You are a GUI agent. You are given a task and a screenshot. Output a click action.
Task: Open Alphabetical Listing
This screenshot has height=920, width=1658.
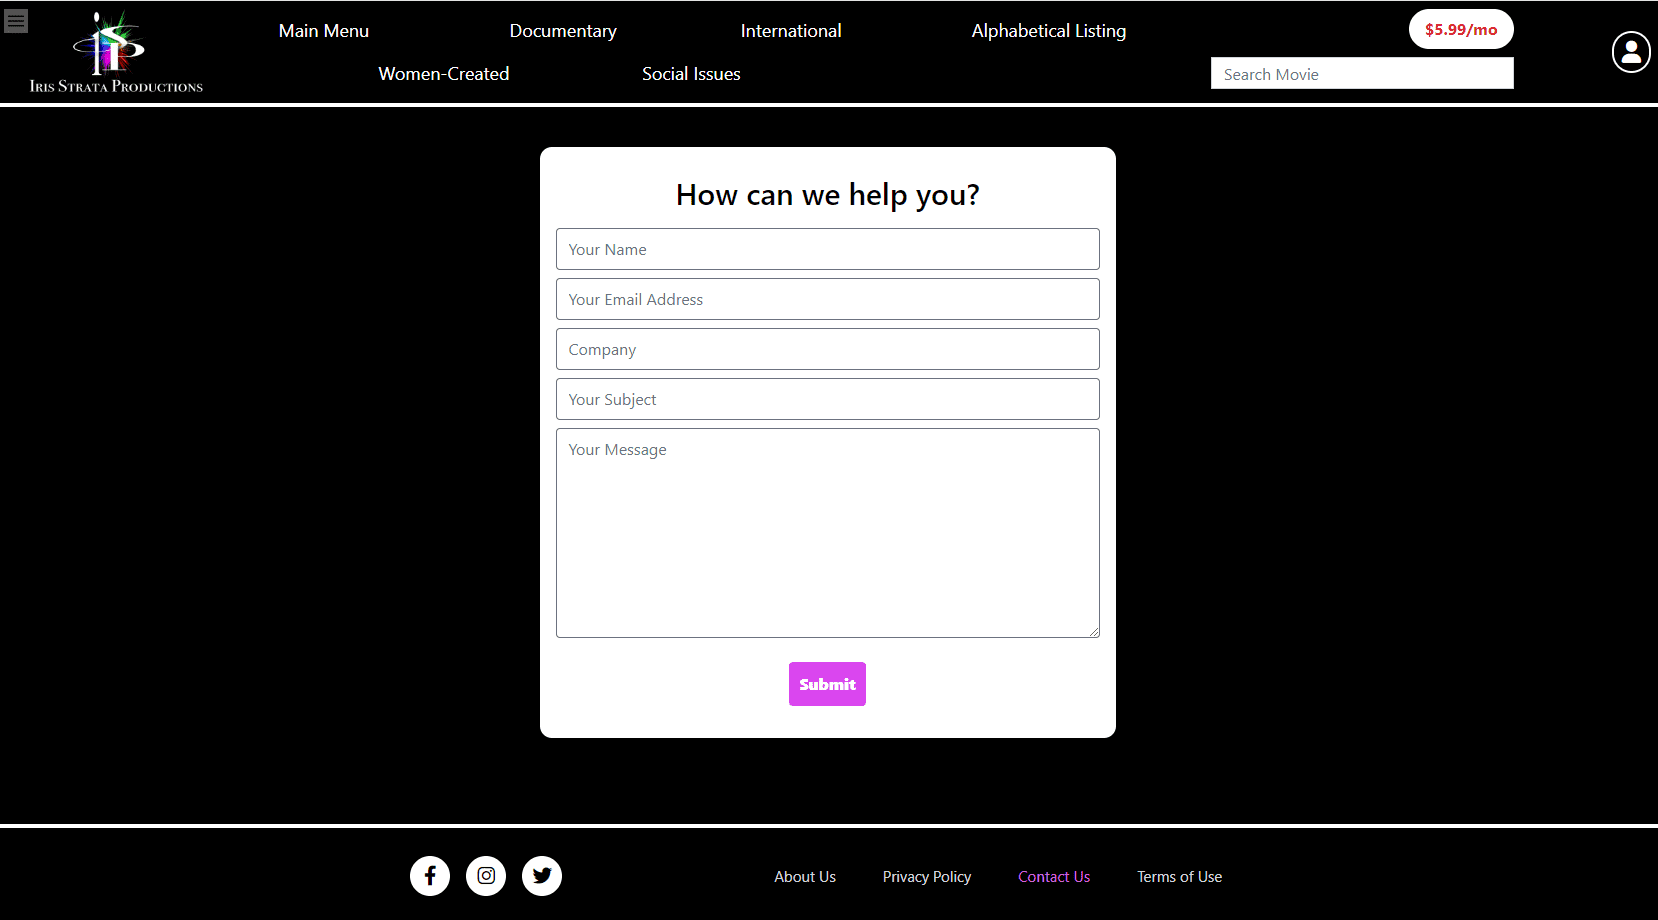pos(1048,31)
